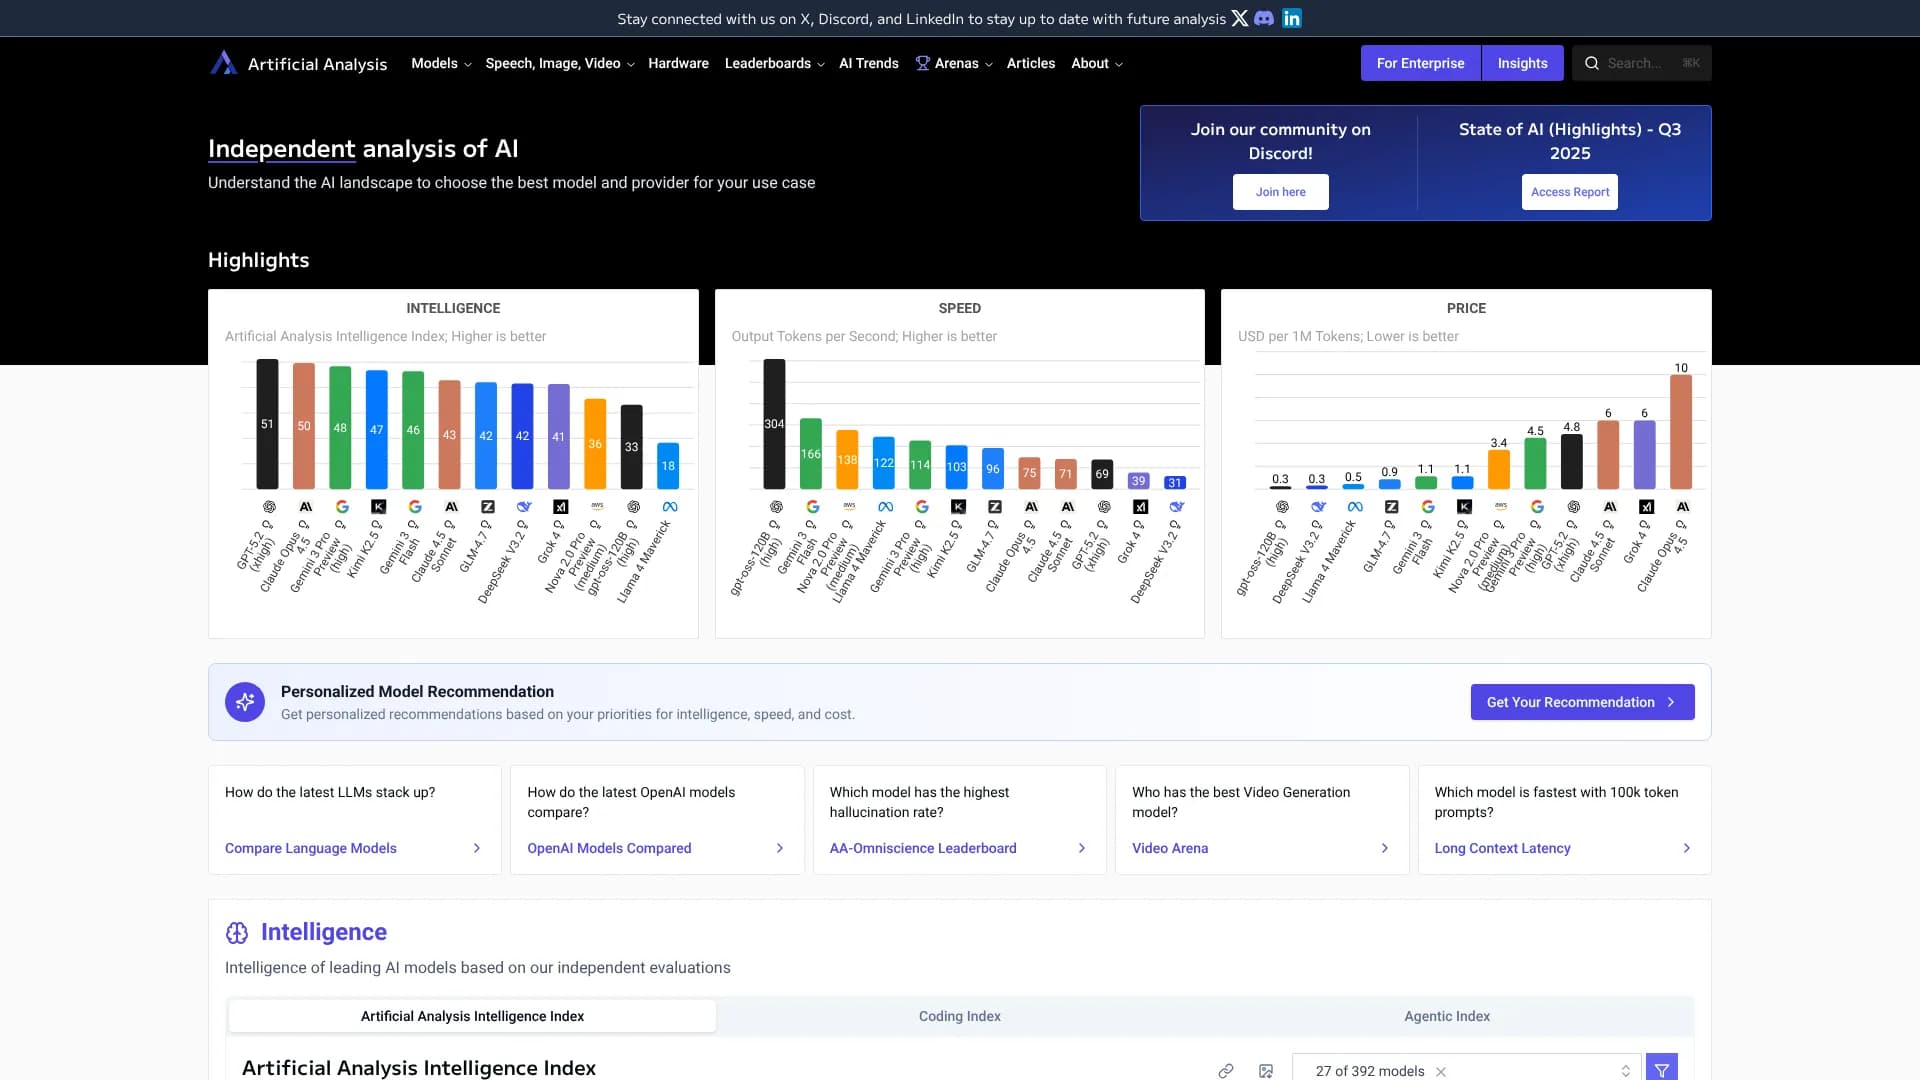1920x1080 pixels.
Task: Click the Search input field
Action: tap(1641, 63)
